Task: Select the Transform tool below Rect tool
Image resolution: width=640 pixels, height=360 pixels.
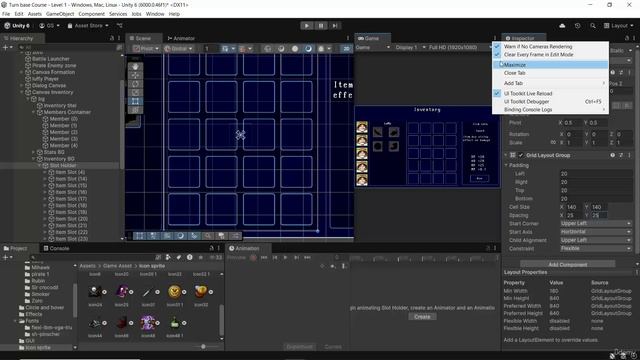Action: click(135, 109)
